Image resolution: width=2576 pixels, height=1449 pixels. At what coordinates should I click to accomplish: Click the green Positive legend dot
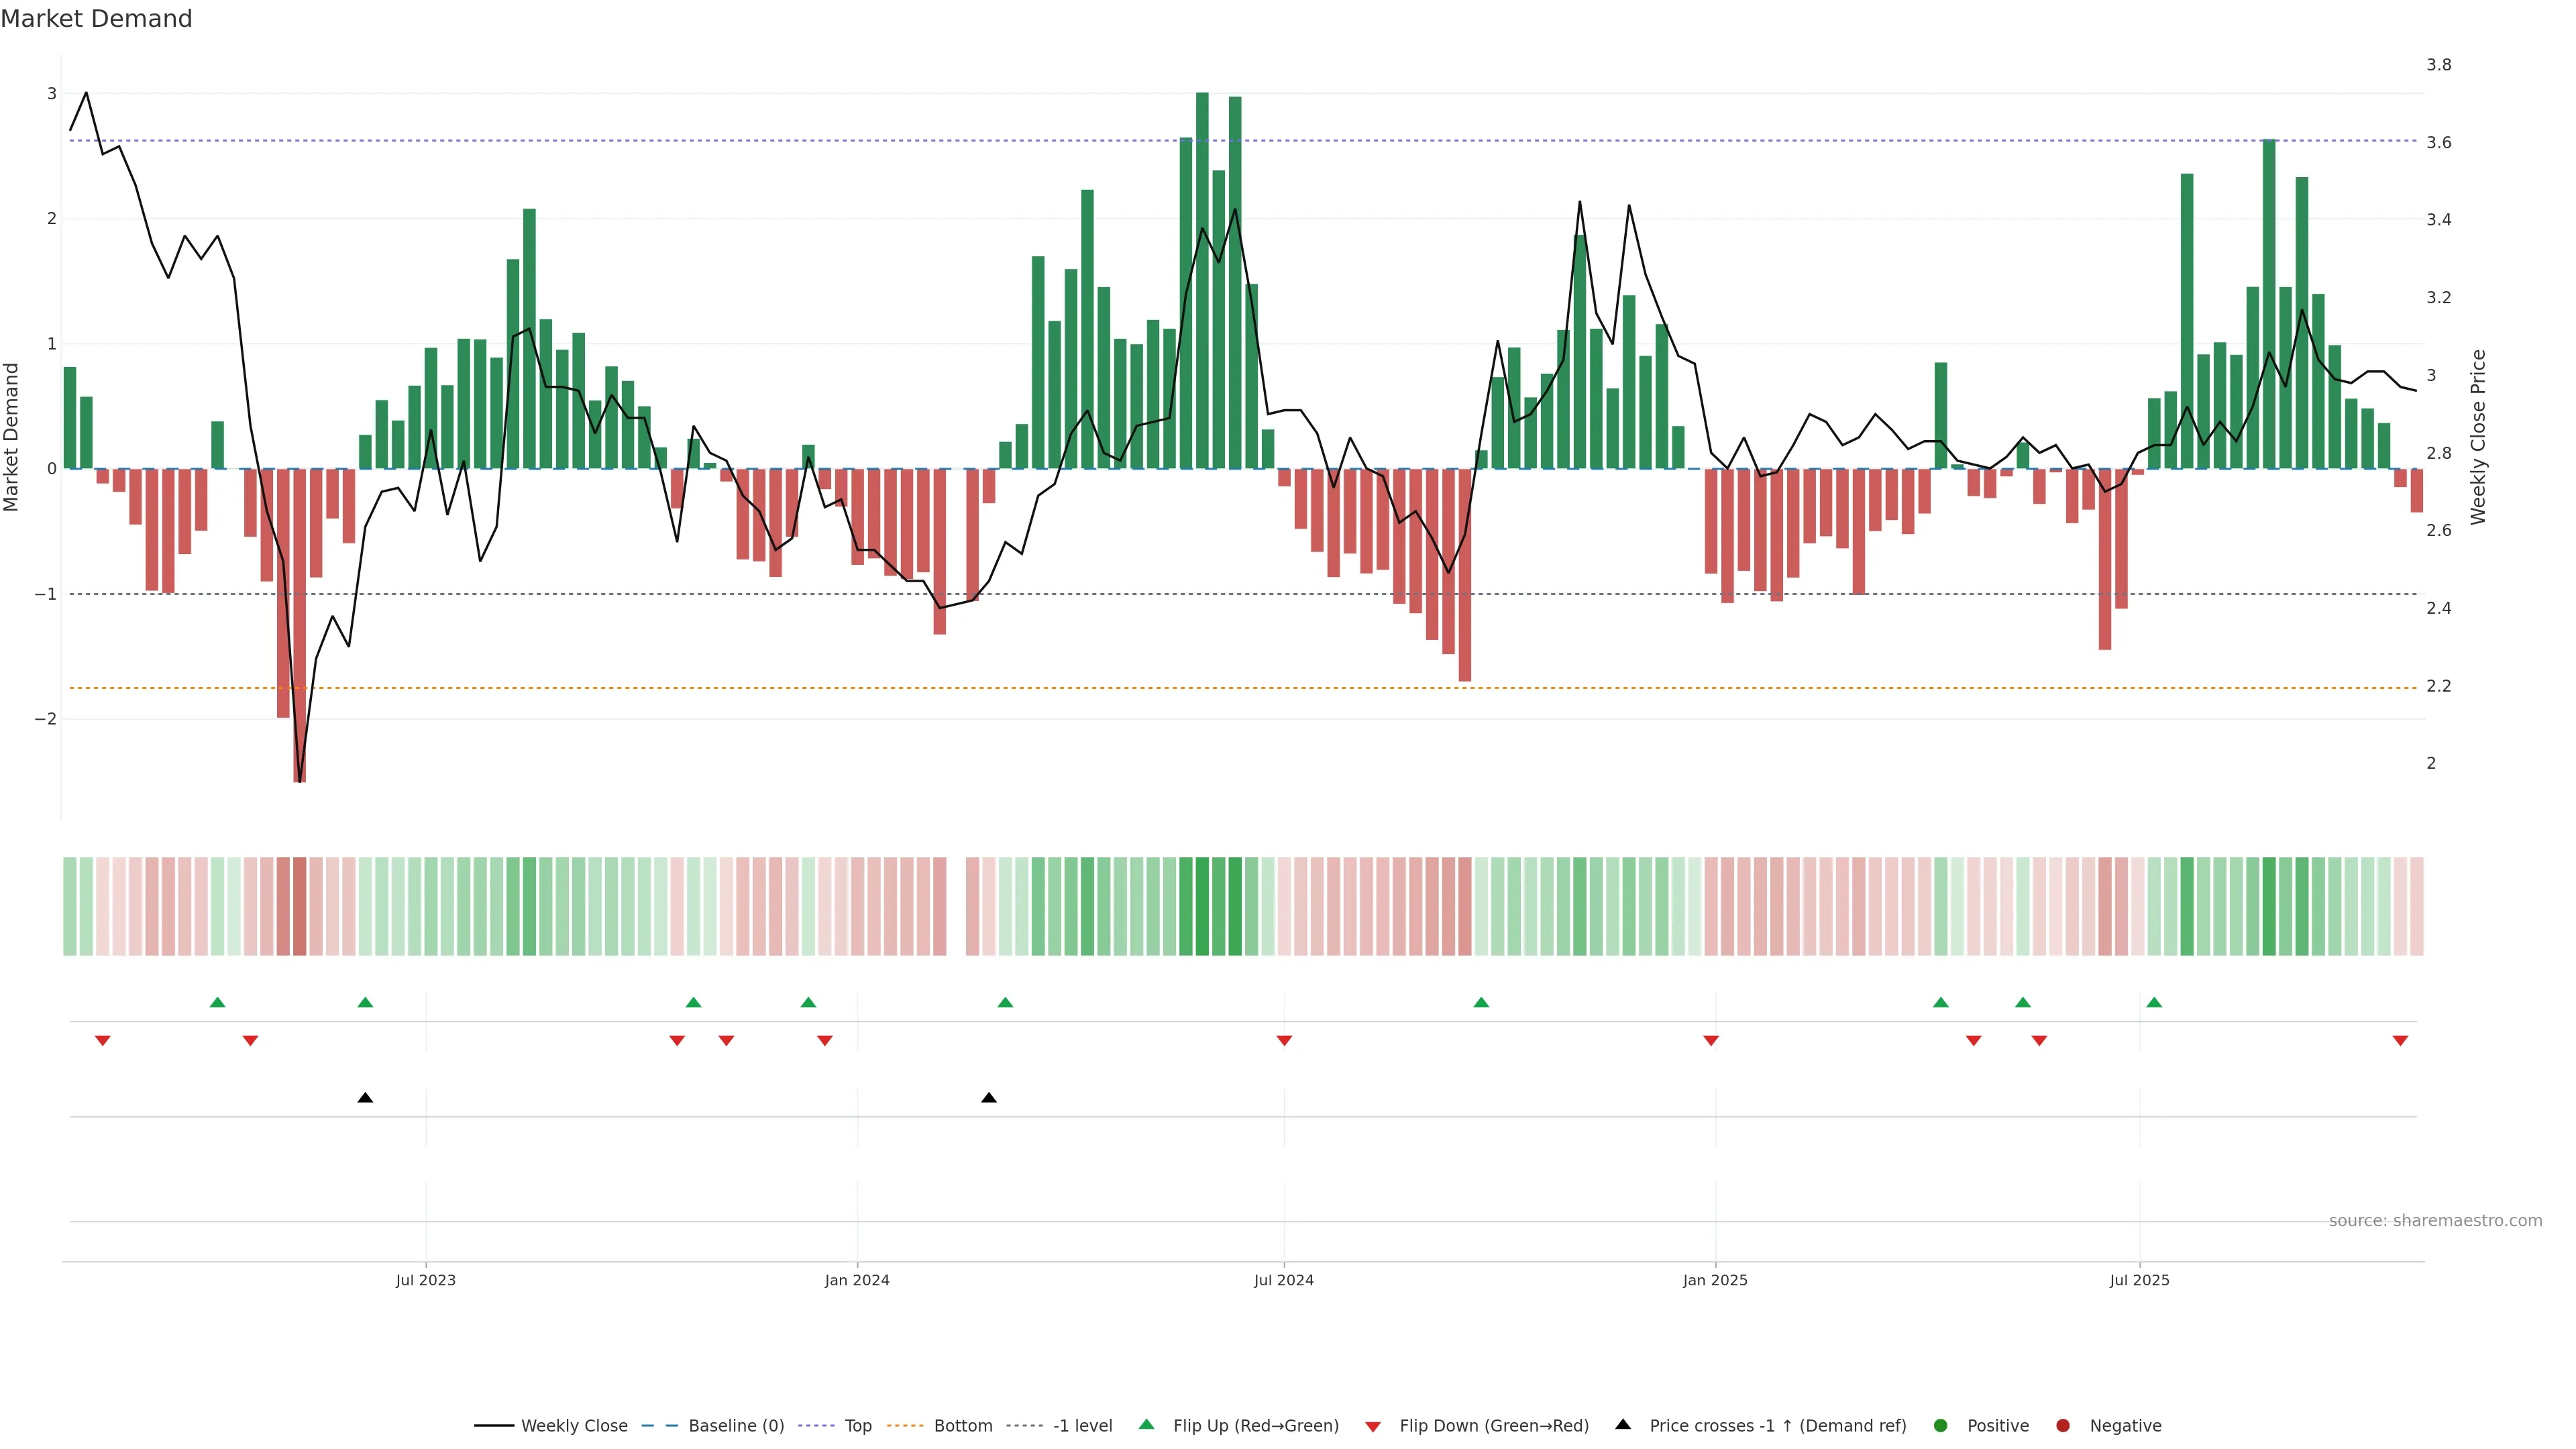pos(1941,1426)
